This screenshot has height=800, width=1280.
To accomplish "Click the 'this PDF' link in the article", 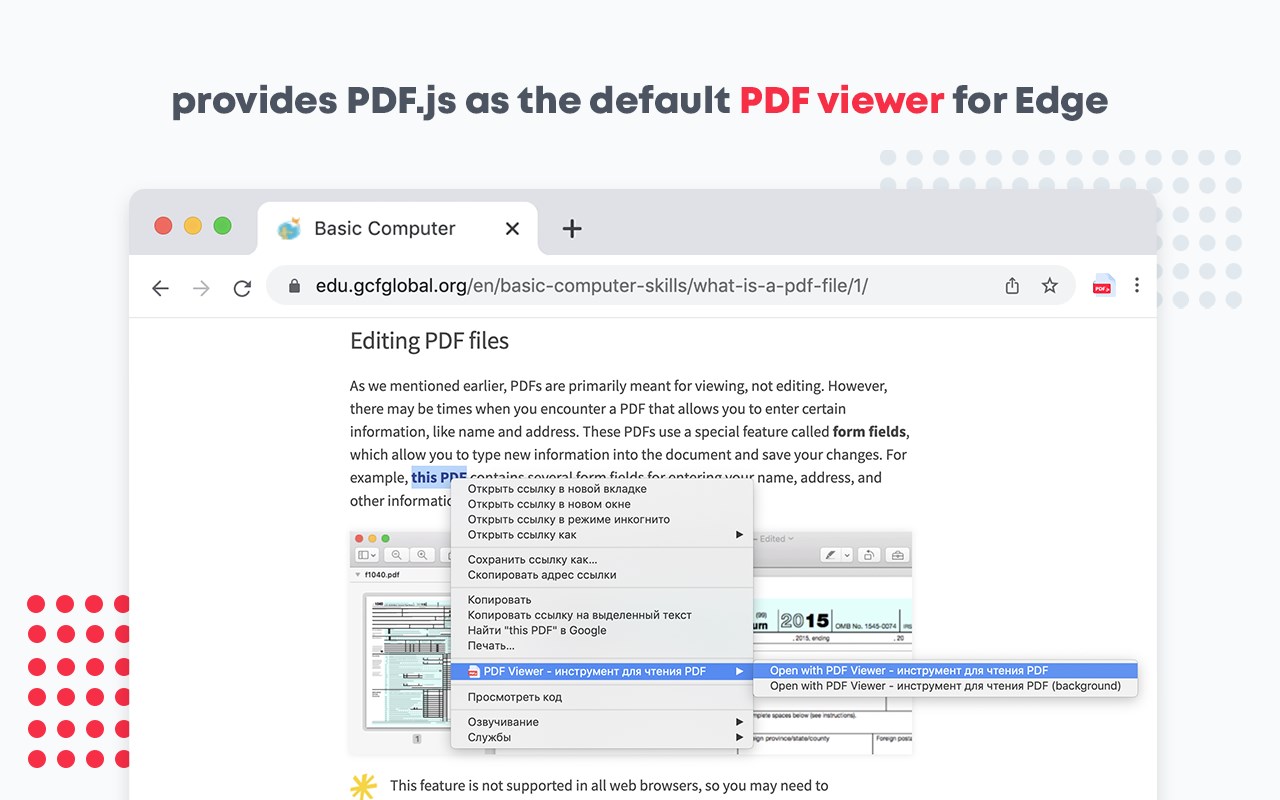I will click(439, 478).
